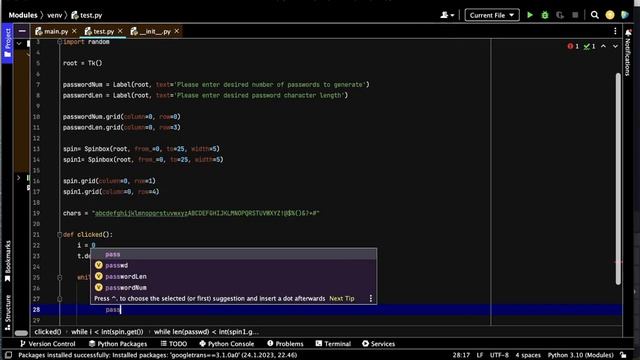This screenshot has height=360, width=640.
Task: Collapse the top project tree node
Action: tap(19, 43)
